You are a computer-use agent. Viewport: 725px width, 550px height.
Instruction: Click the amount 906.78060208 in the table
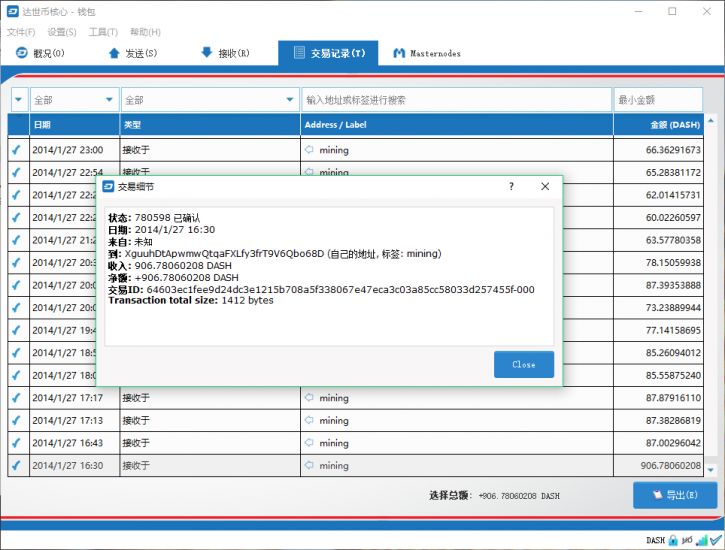pos(670,465)
